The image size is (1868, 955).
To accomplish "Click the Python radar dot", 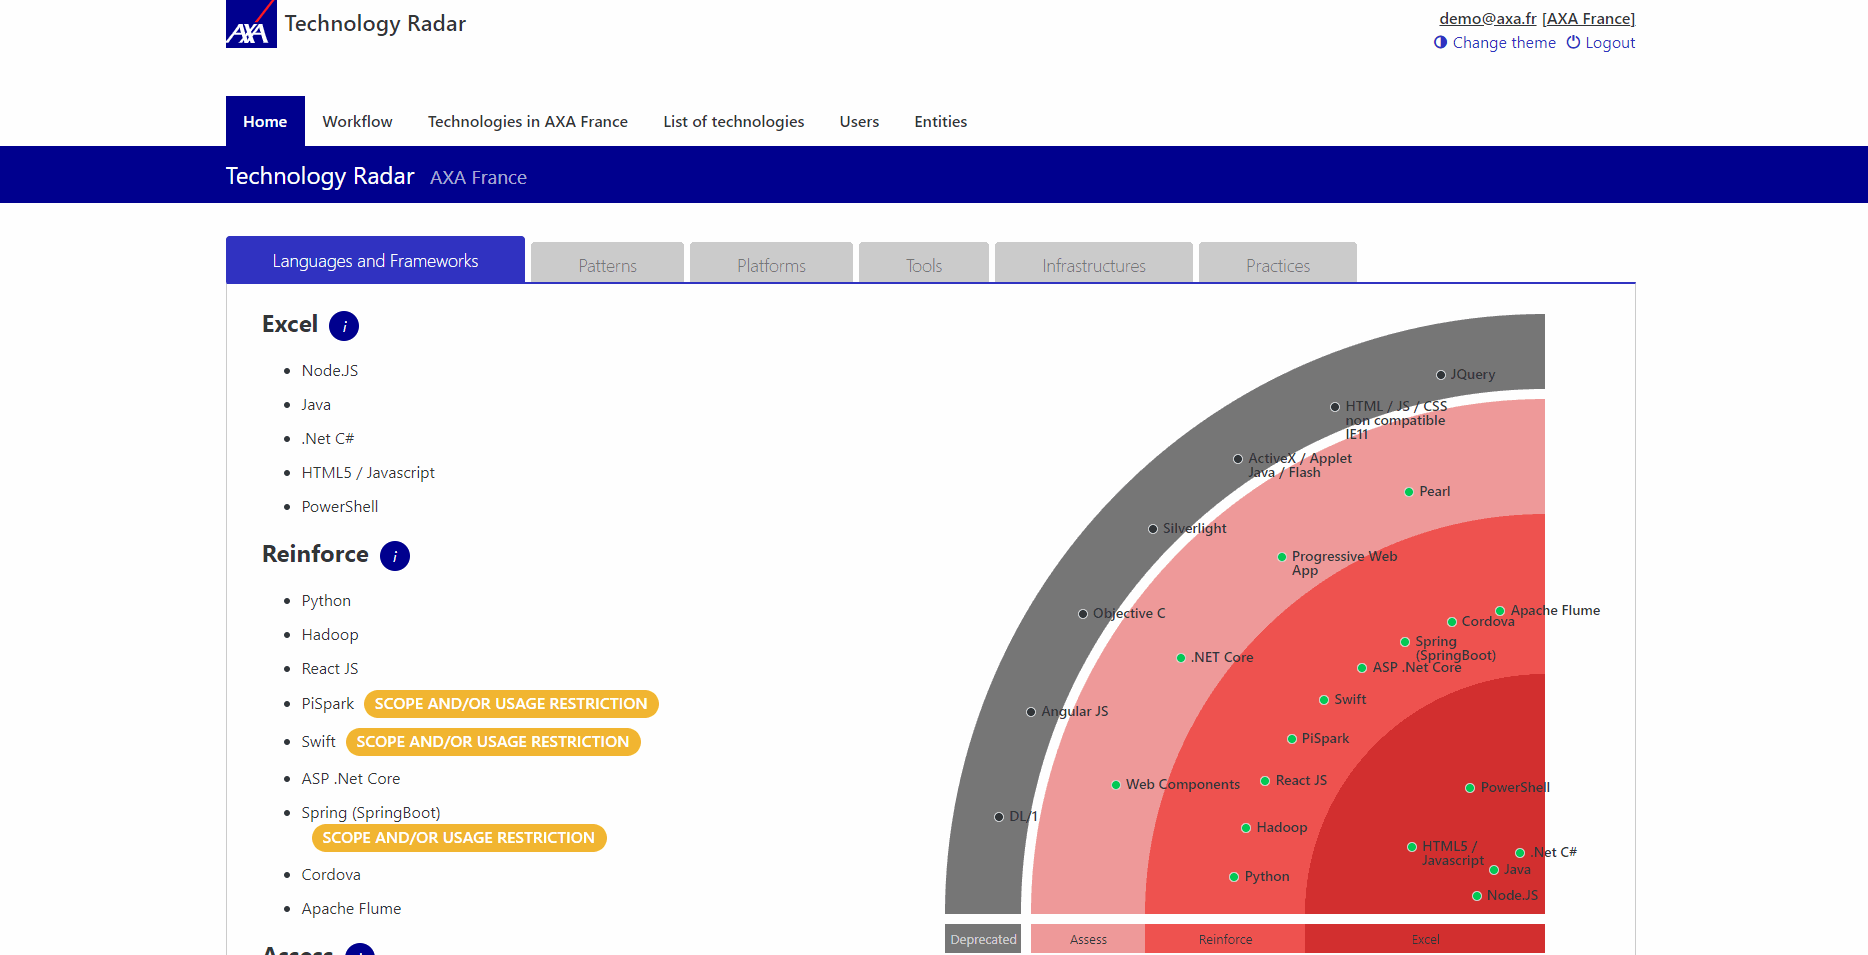I will [1234, 877].
